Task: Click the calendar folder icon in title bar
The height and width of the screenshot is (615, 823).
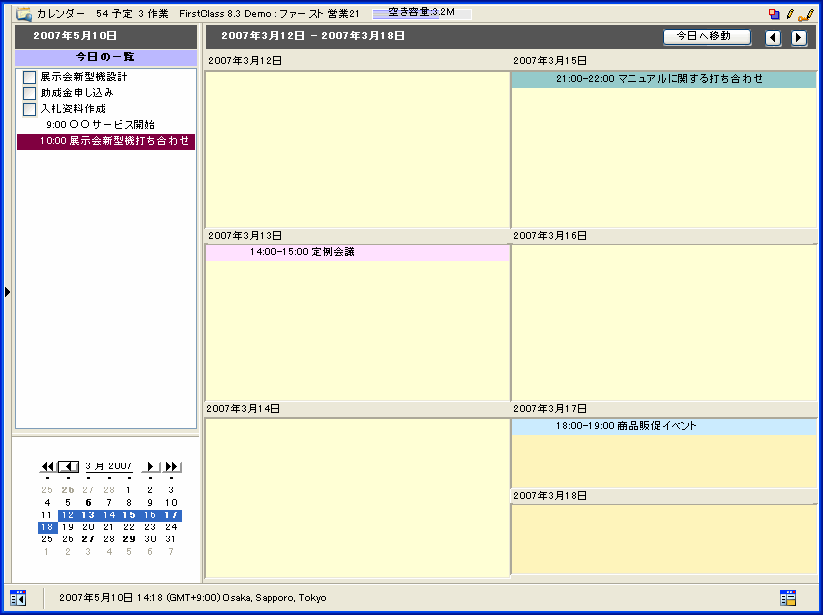Action: pos(23,13)
